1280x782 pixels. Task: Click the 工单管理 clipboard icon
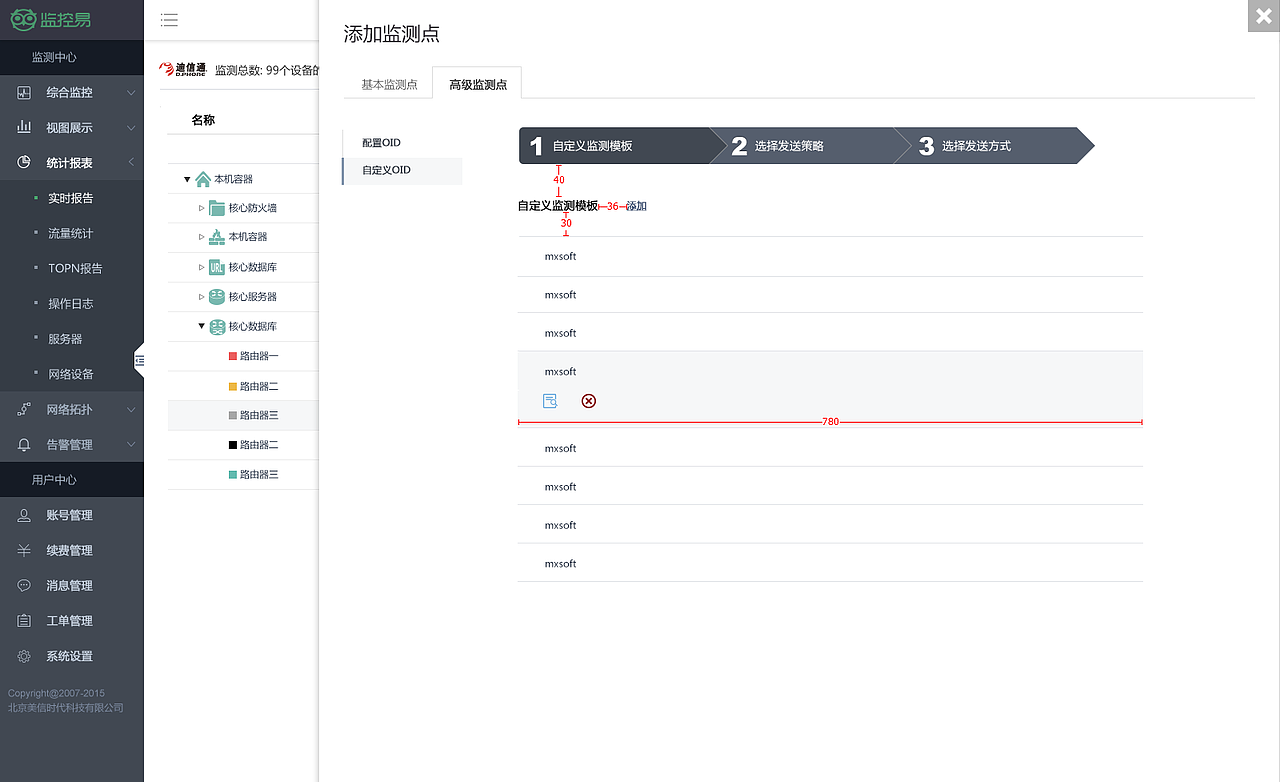pos(24,621)
